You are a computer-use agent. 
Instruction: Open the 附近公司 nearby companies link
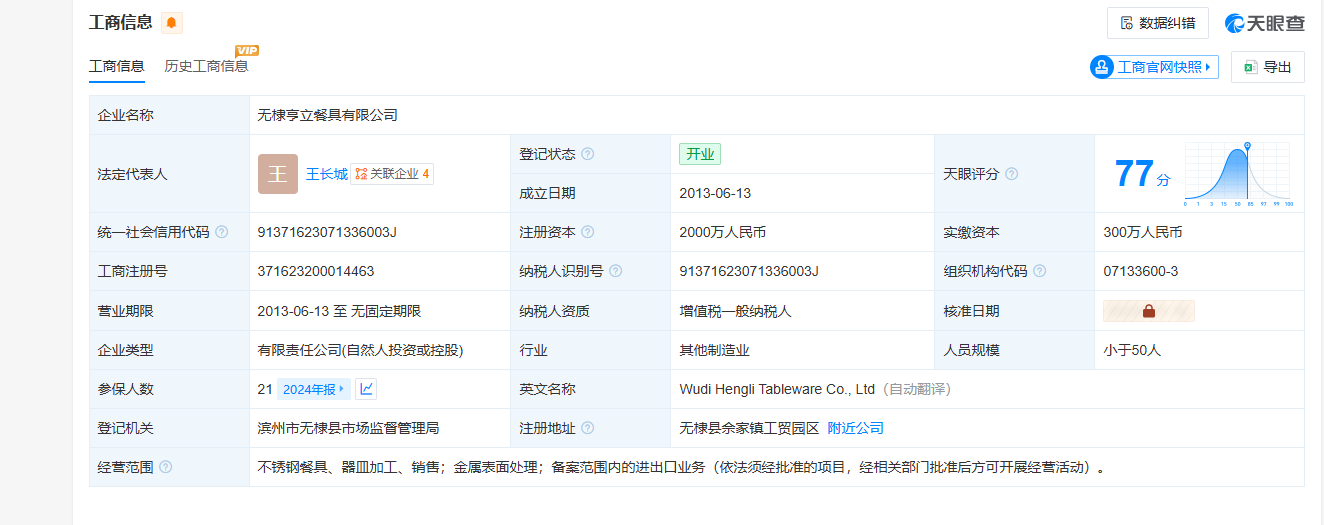pos(856,428)
